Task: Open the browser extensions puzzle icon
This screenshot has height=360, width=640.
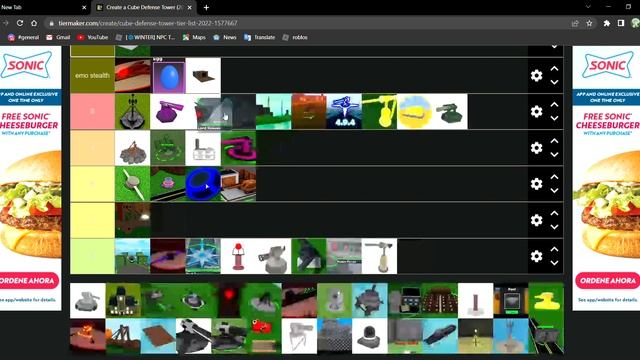Action: 607,23
